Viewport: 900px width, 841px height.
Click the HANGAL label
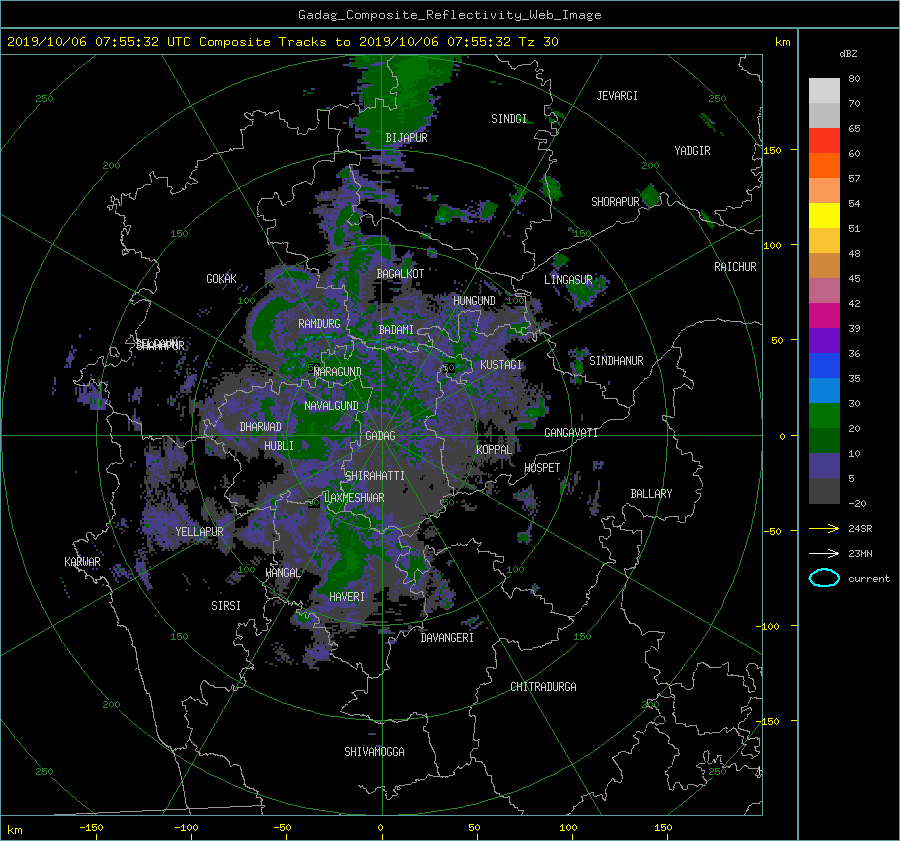tap(283, 573)
